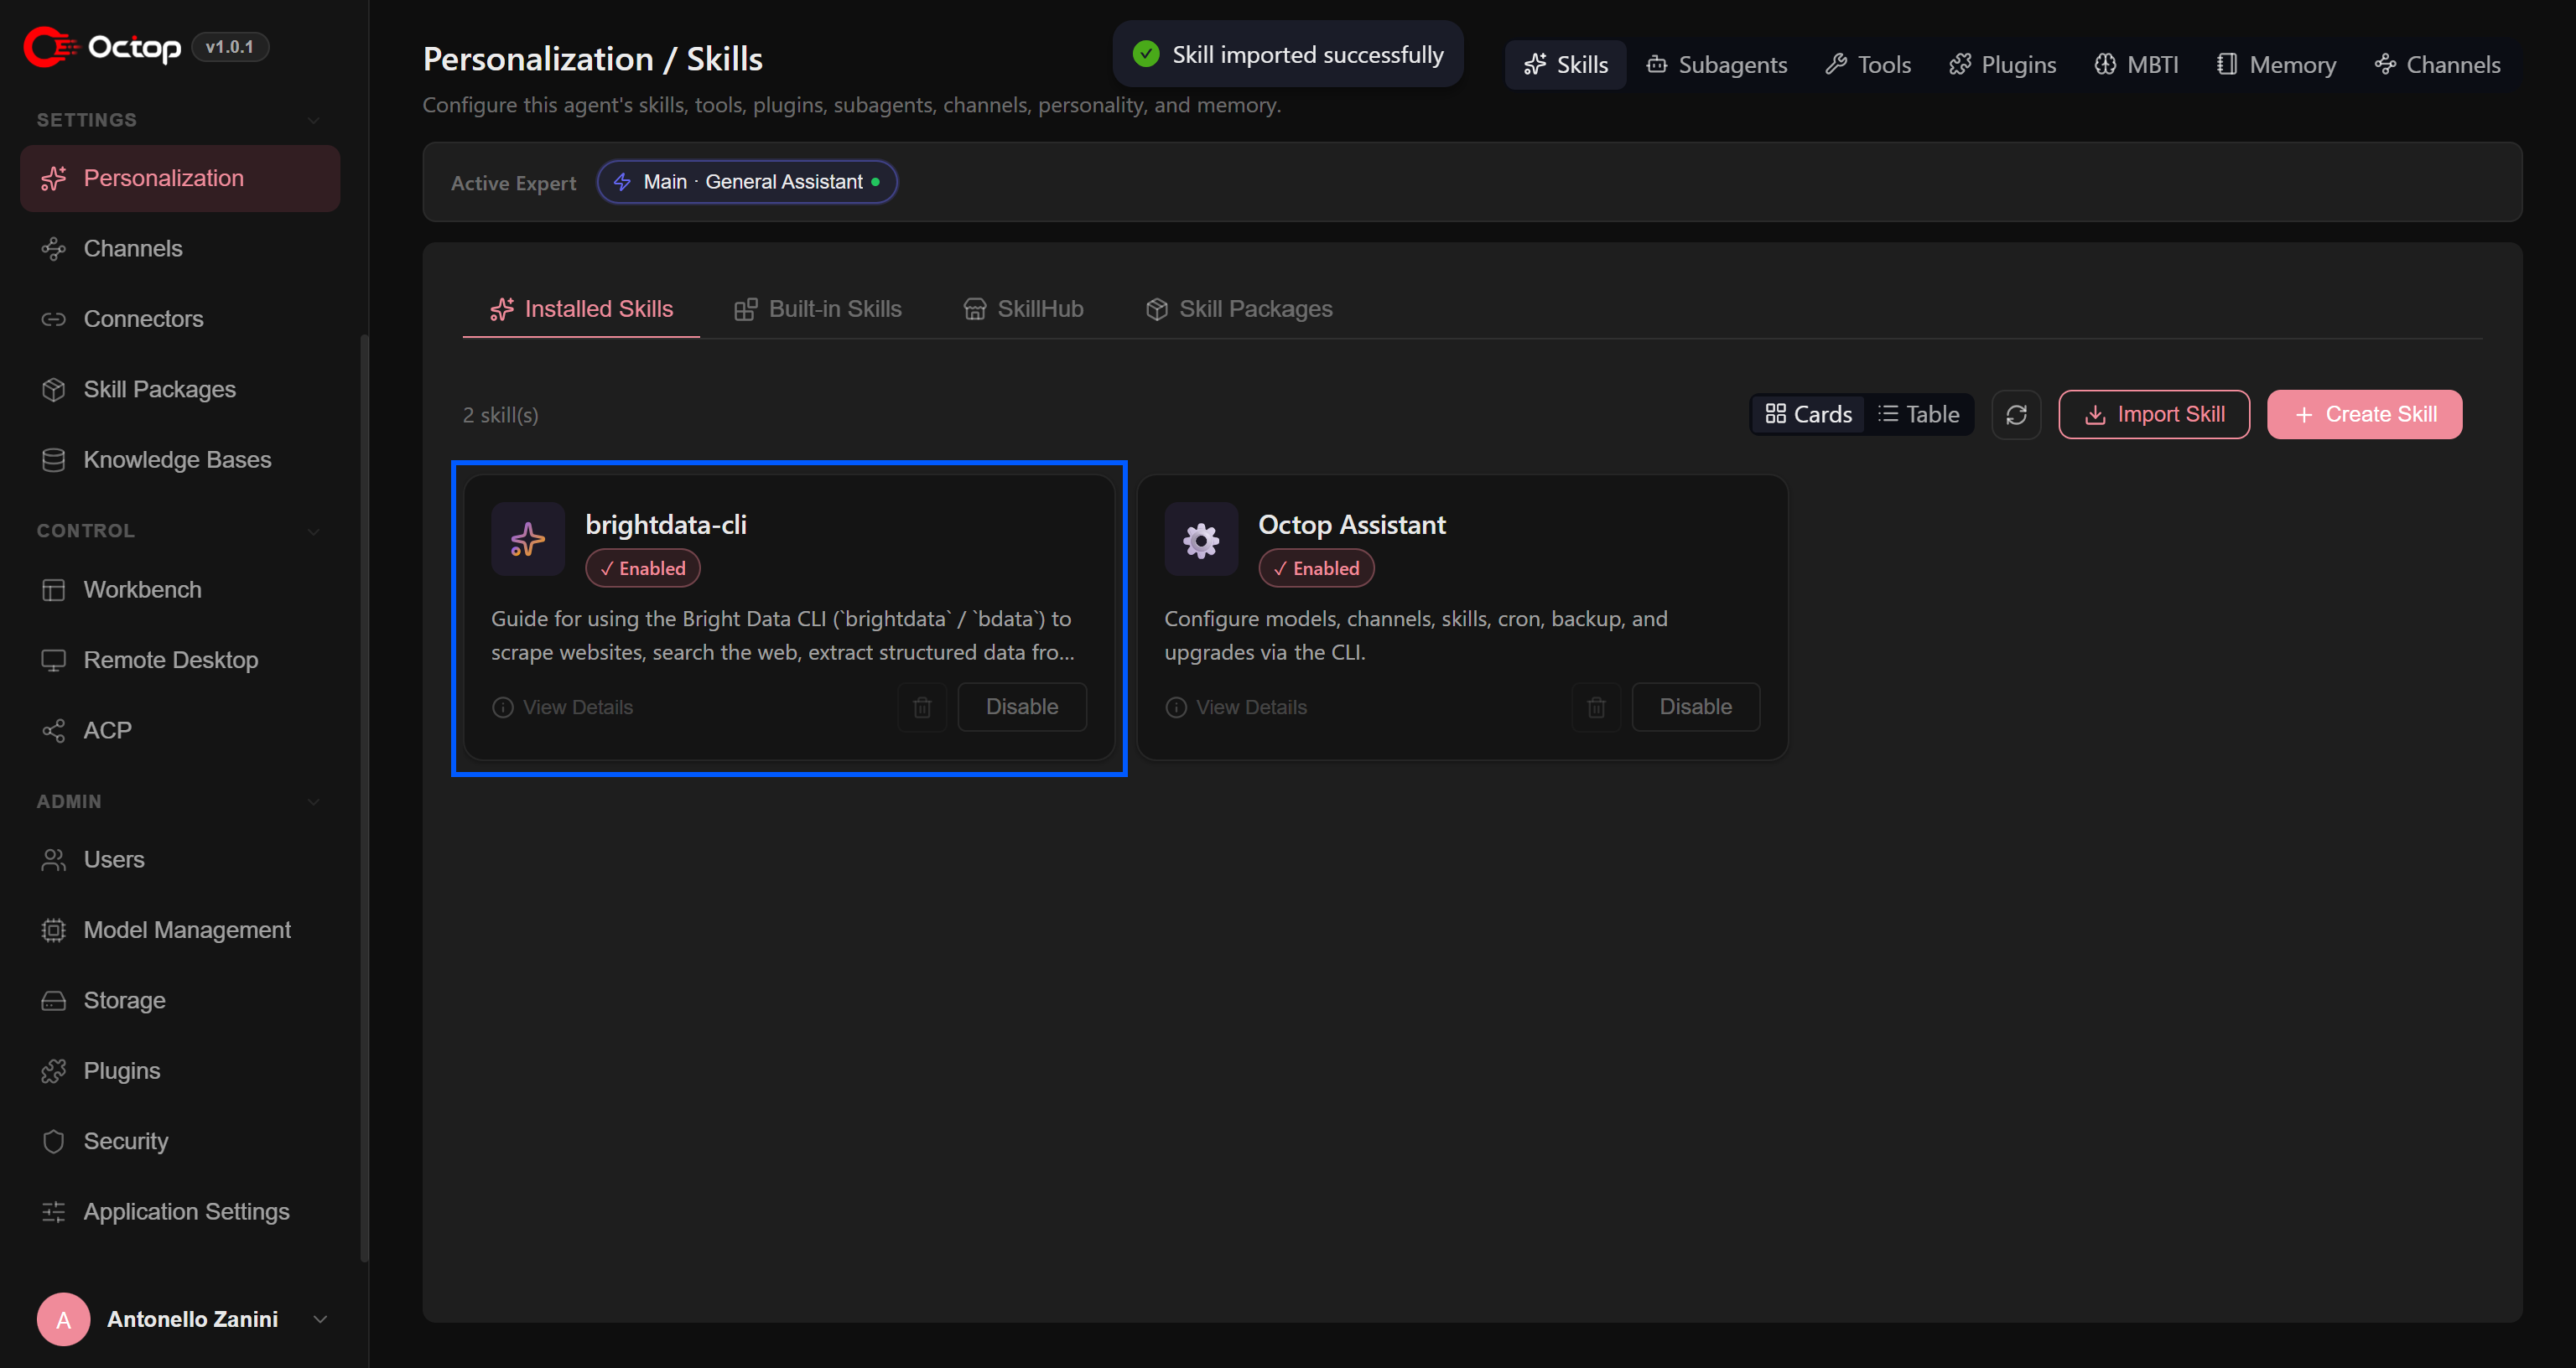
Task: Refresh the installed skills list
Action: [x=2016, y=414]
